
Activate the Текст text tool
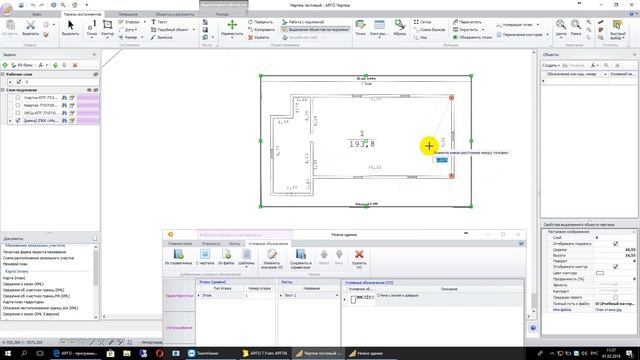[x=159, y=22]
